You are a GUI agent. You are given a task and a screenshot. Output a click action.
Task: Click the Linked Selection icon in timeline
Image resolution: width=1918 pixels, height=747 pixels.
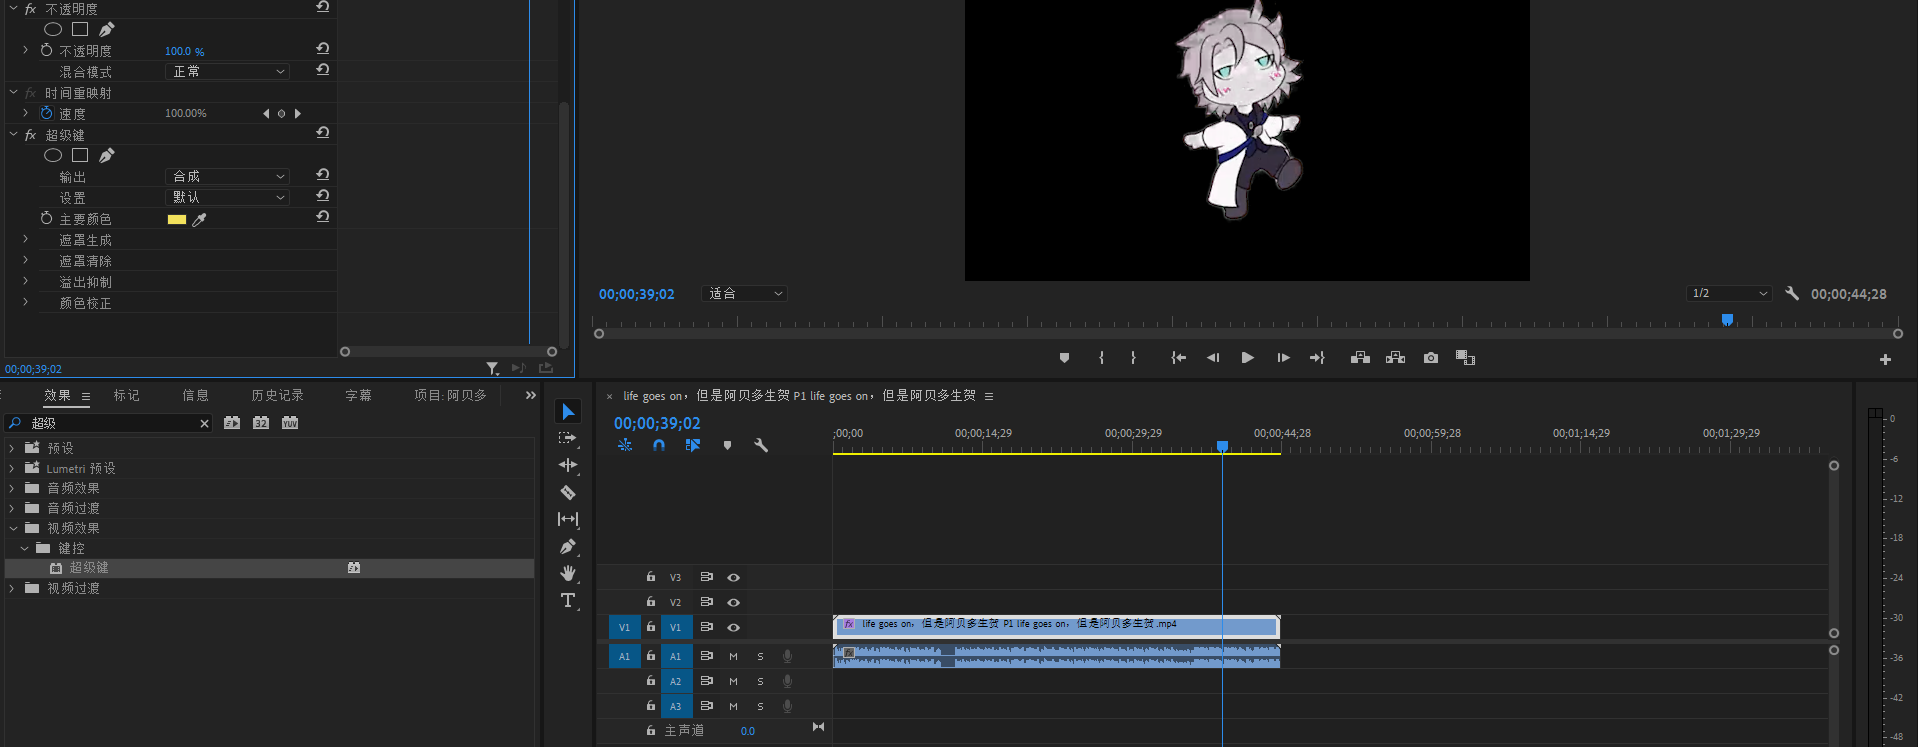[x=693, y=445]
